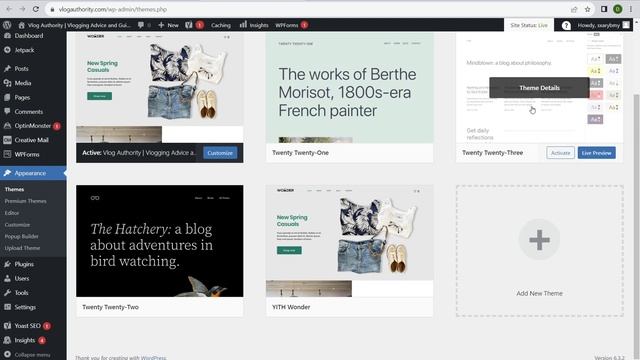
Task: Click Site Status: Live indicator
Action: (x=529, y=25)
